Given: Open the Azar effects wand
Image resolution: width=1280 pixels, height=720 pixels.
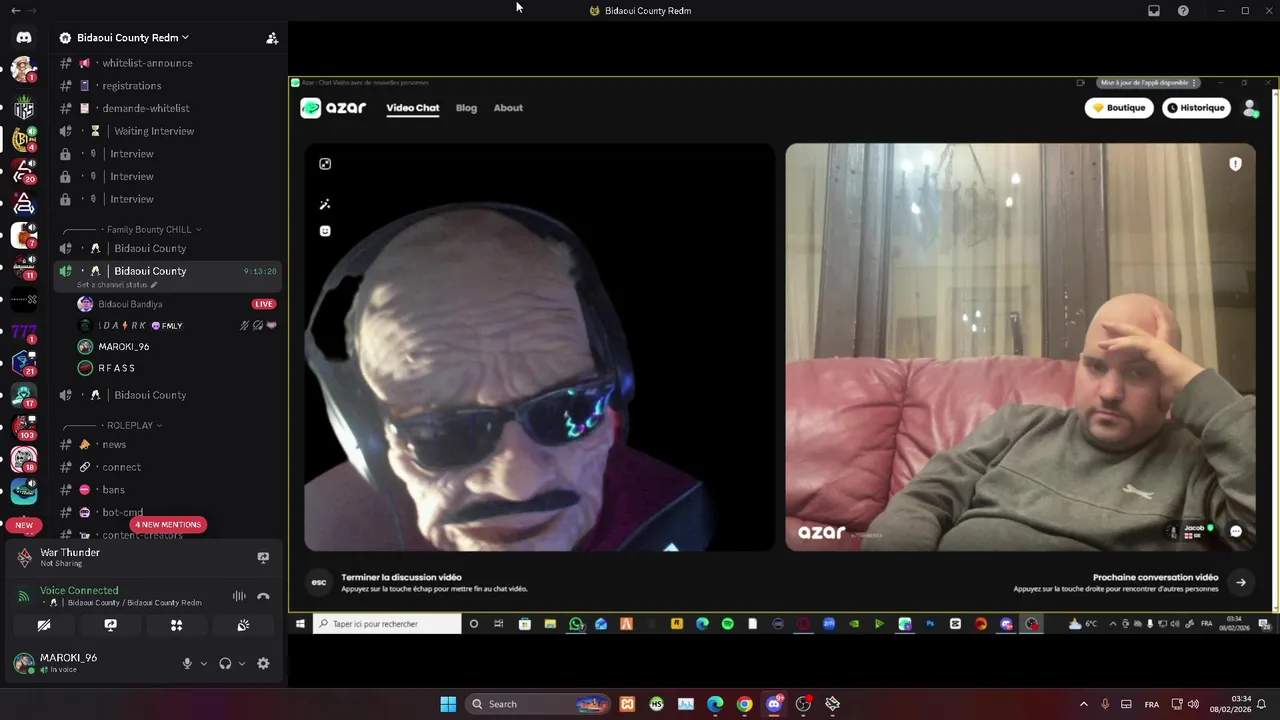Looking at the screenshot, I should pyautogui.click(x=325, y=204).
